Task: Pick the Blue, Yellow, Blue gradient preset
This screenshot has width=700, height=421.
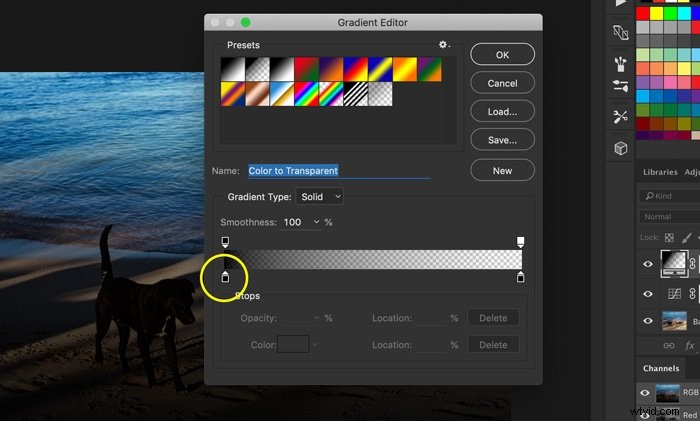Action: click(x=380, y=69)
